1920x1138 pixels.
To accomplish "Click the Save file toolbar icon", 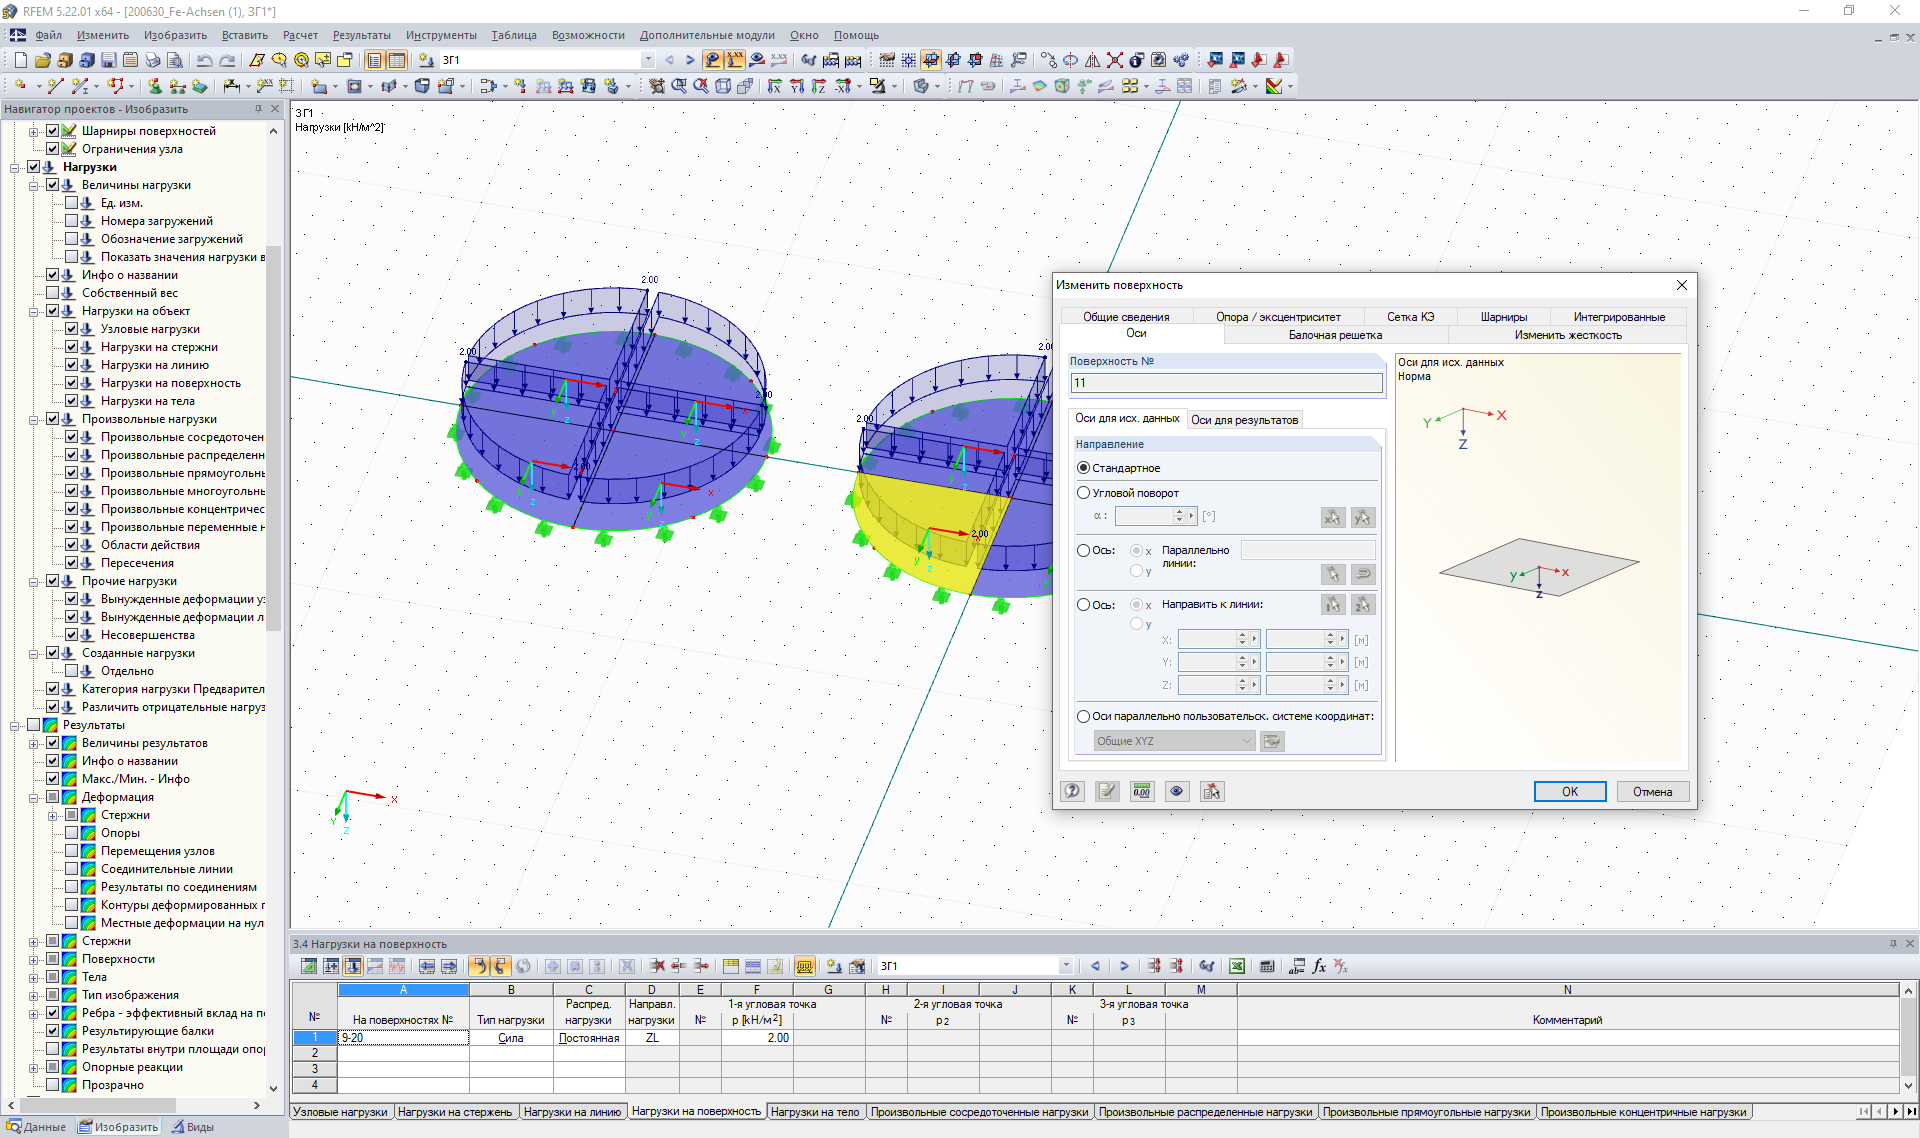I will click(x=109, y=60).
